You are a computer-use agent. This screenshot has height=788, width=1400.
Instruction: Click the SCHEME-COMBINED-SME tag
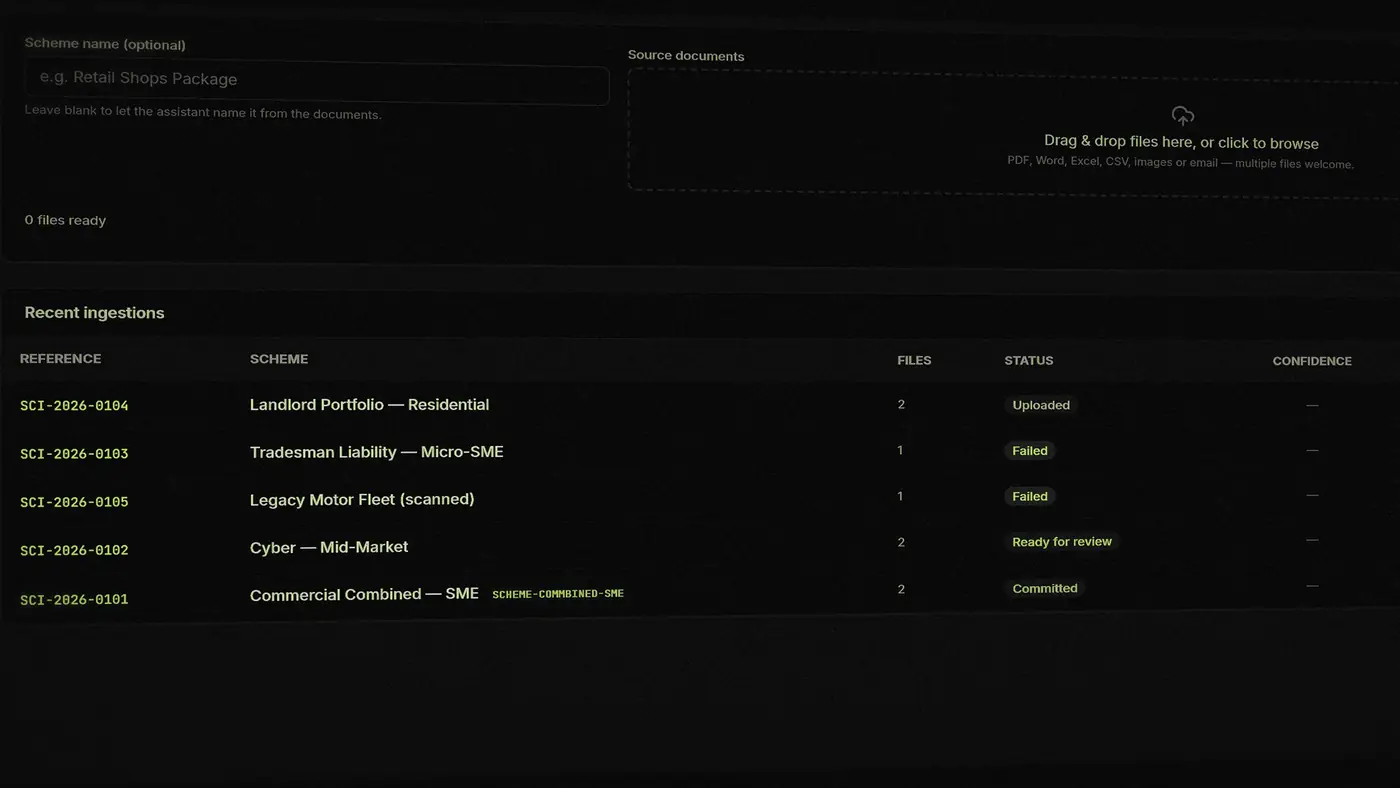[558, 594]
